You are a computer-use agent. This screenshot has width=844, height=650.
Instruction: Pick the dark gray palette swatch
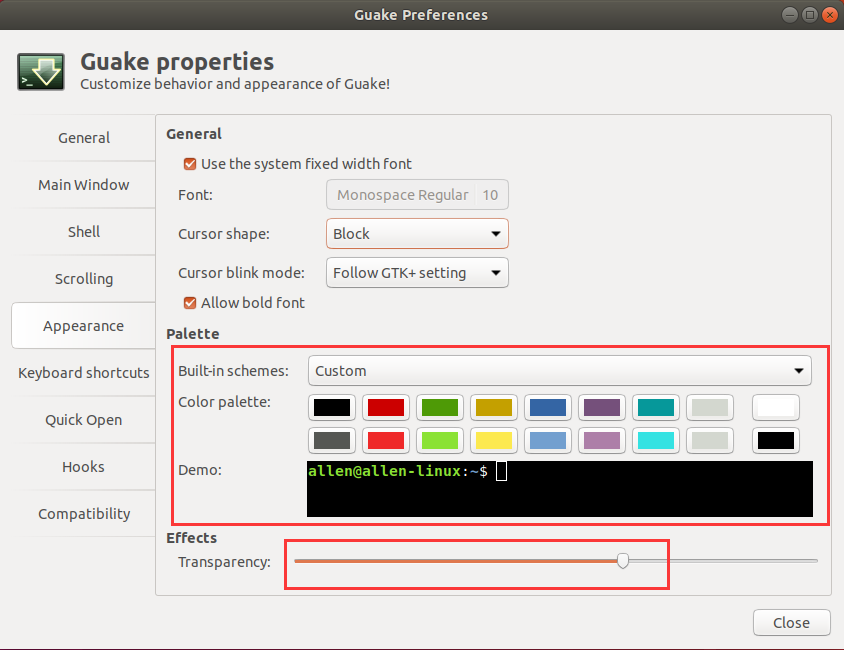point(332,440)
